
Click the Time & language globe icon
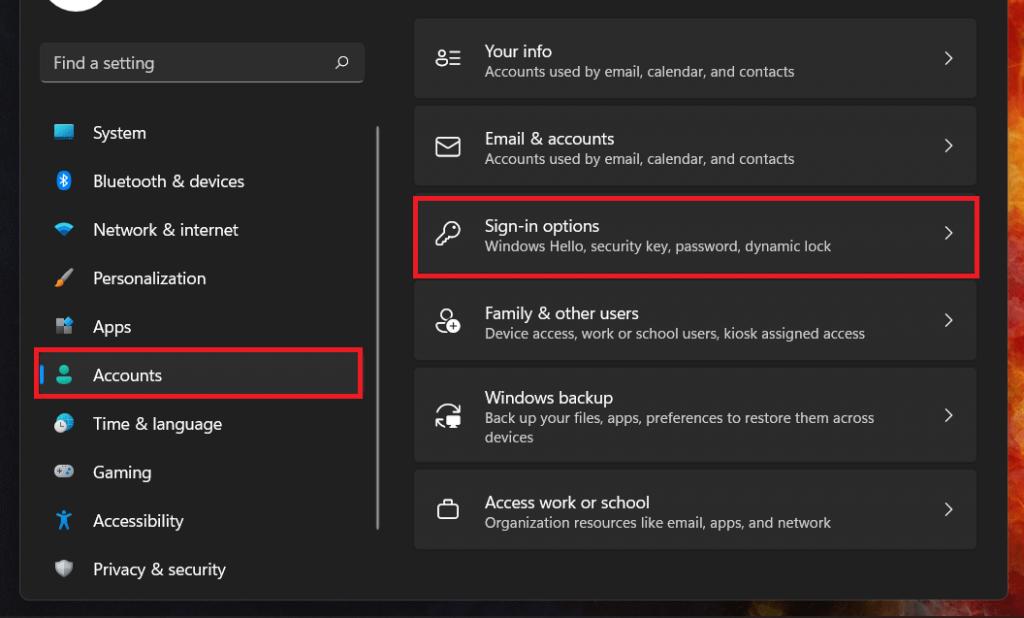pyautogui.click(x=64, y=423)
